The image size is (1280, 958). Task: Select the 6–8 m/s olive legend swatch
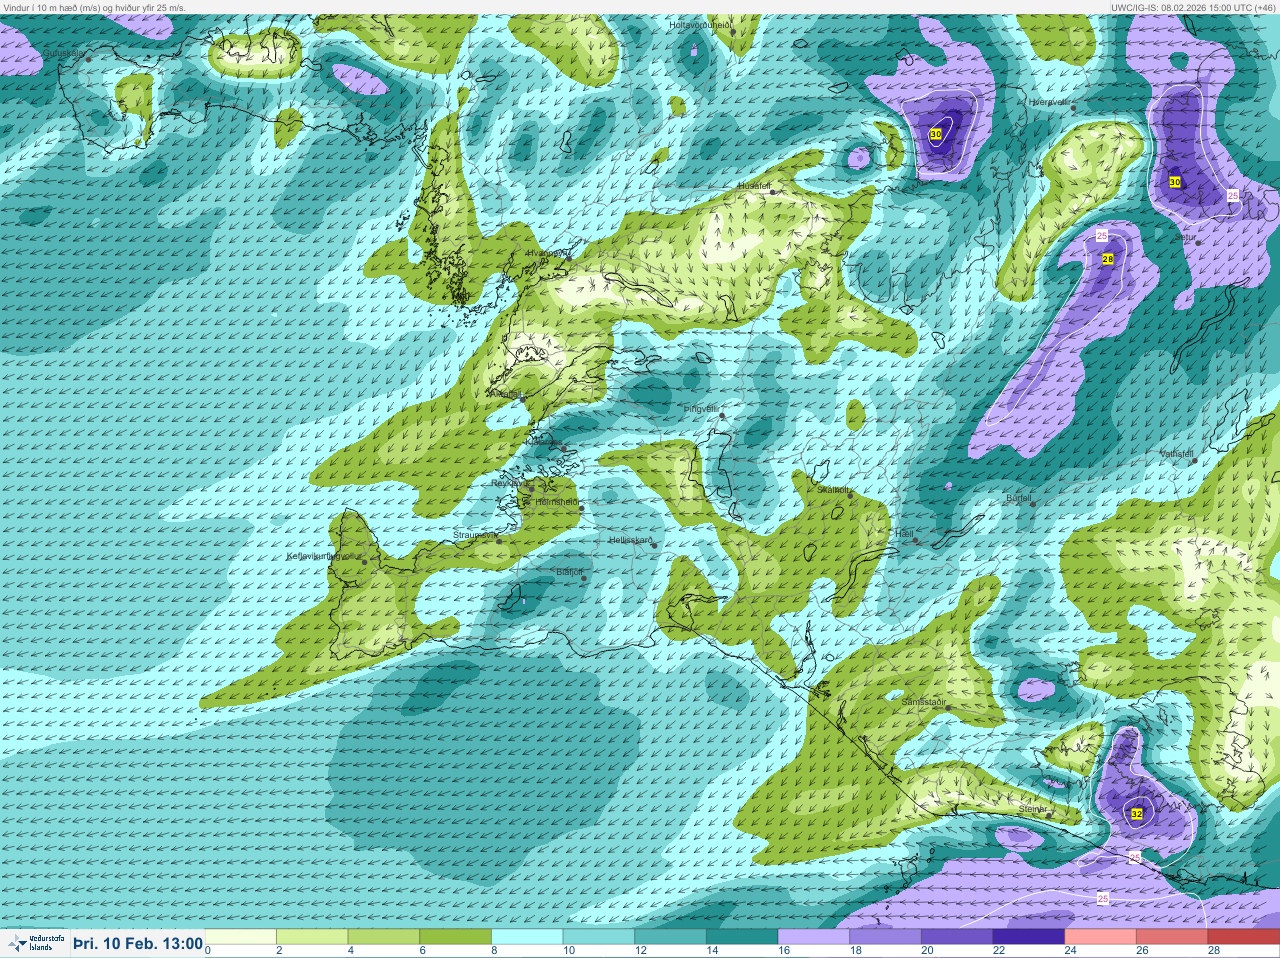coord(455,937)
